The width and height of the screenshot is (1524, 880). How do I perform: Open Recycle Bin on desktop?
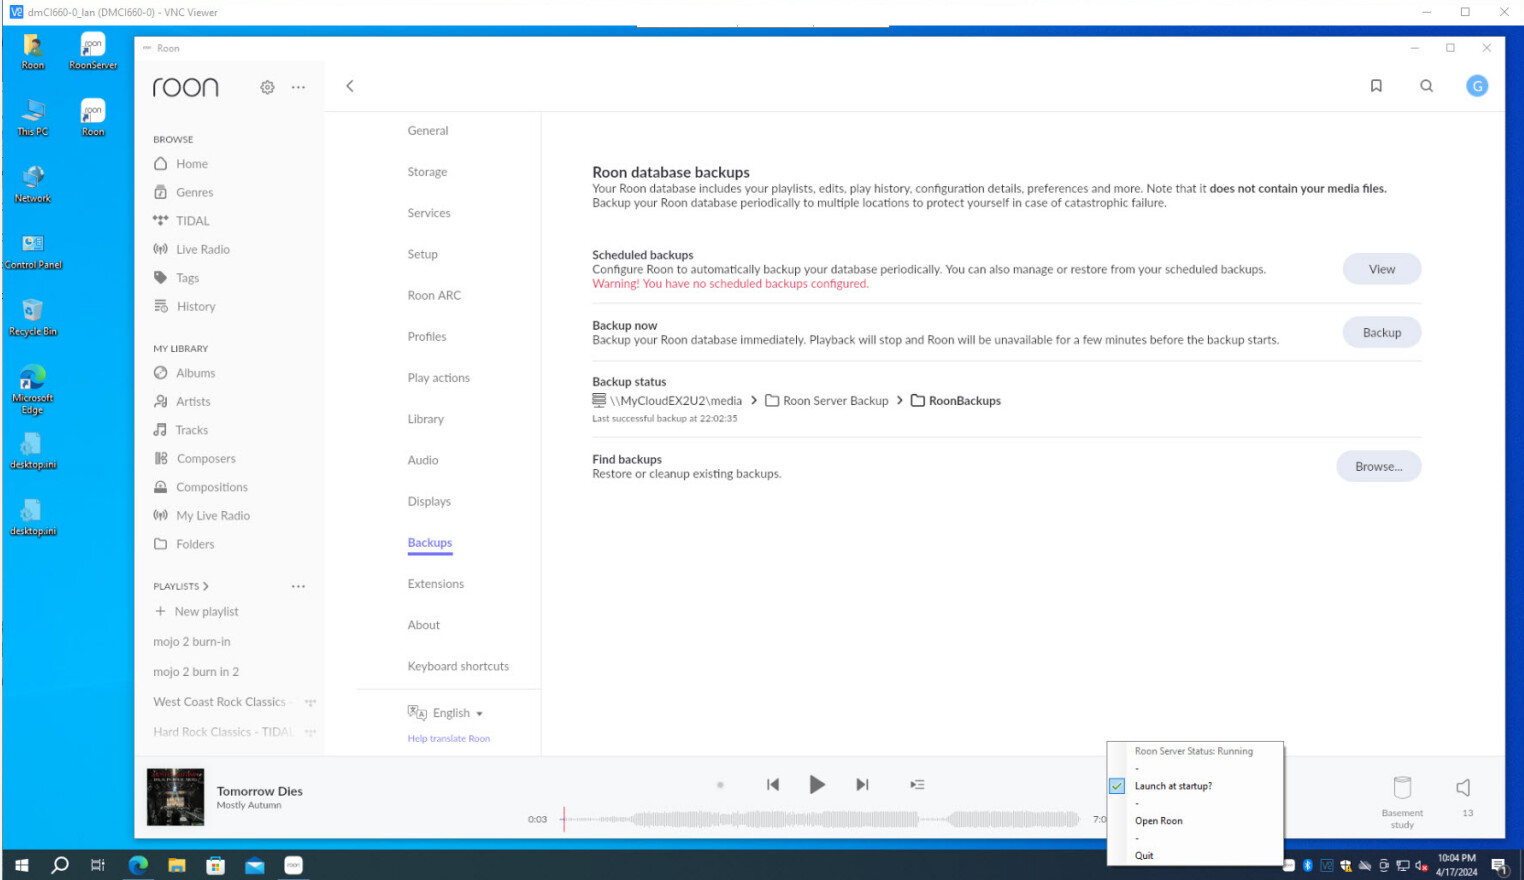point(33,318)
